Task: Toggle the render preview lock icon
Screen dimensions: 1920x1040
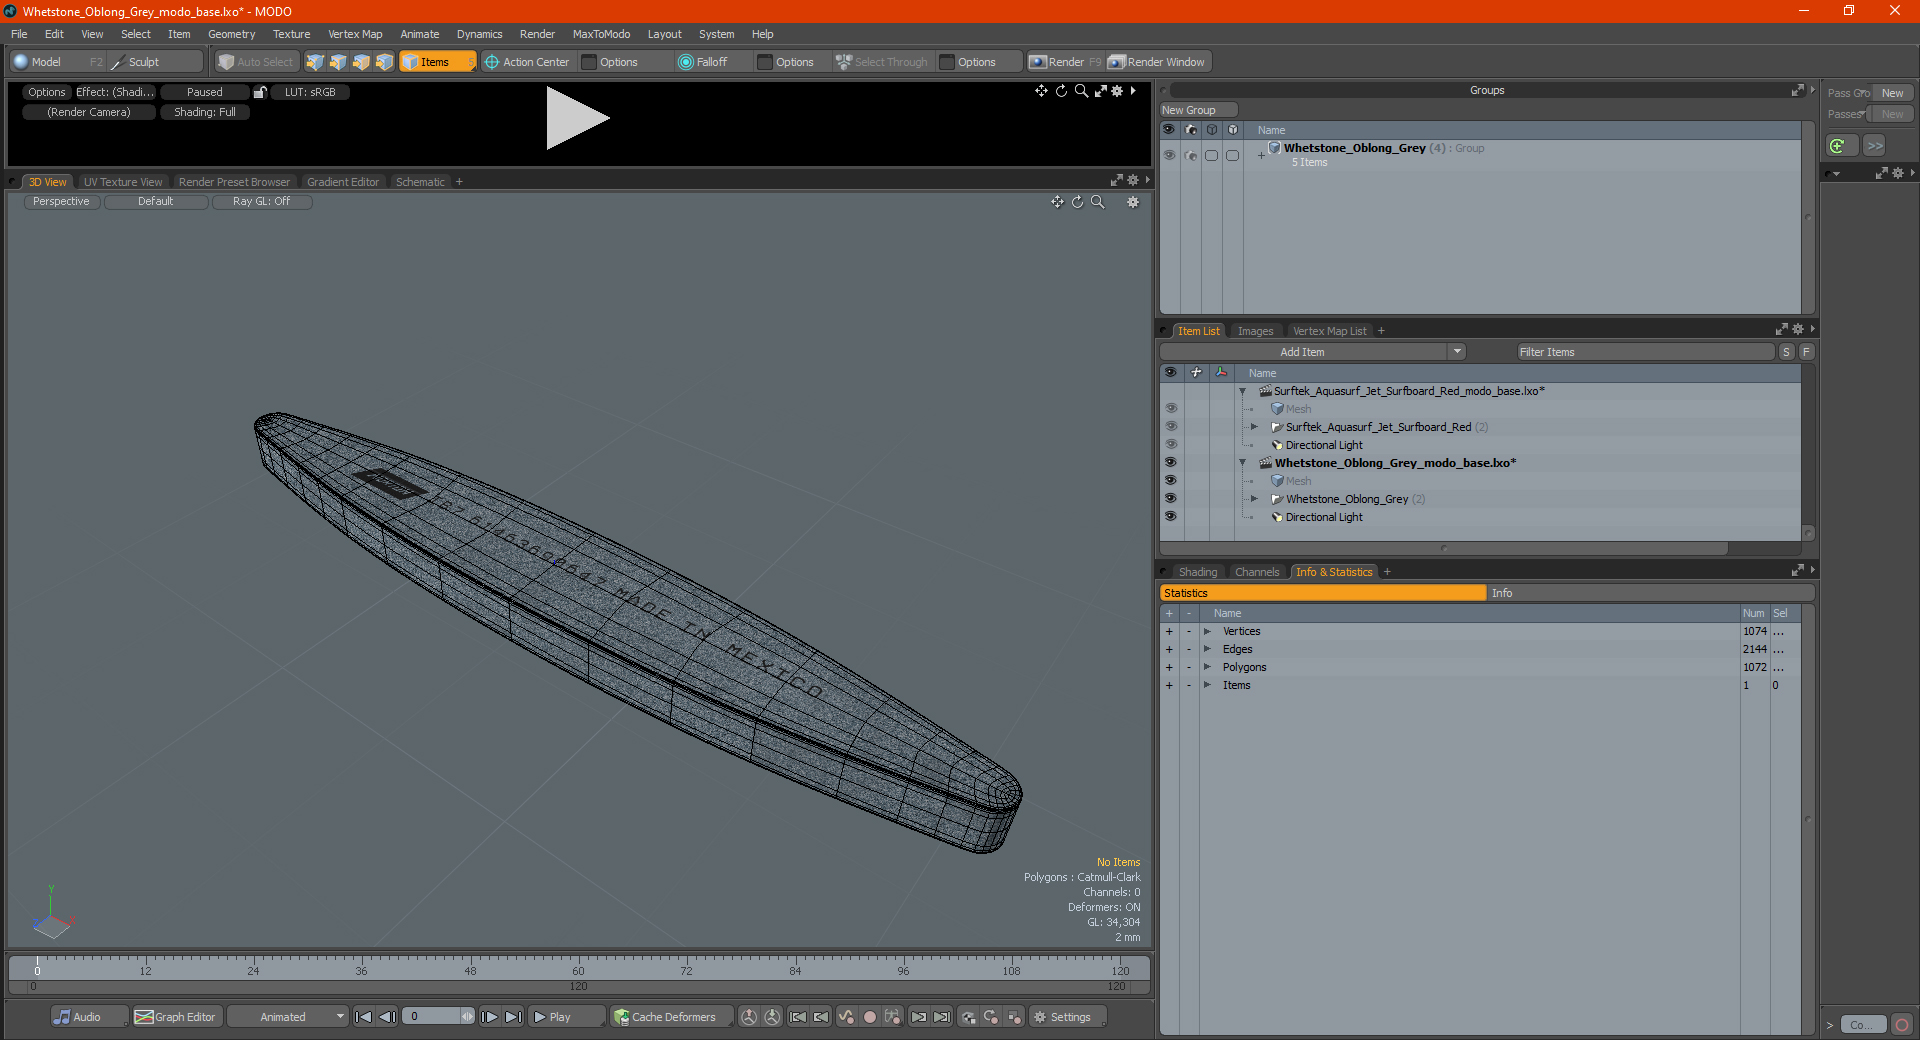Action: coord(260,92)
